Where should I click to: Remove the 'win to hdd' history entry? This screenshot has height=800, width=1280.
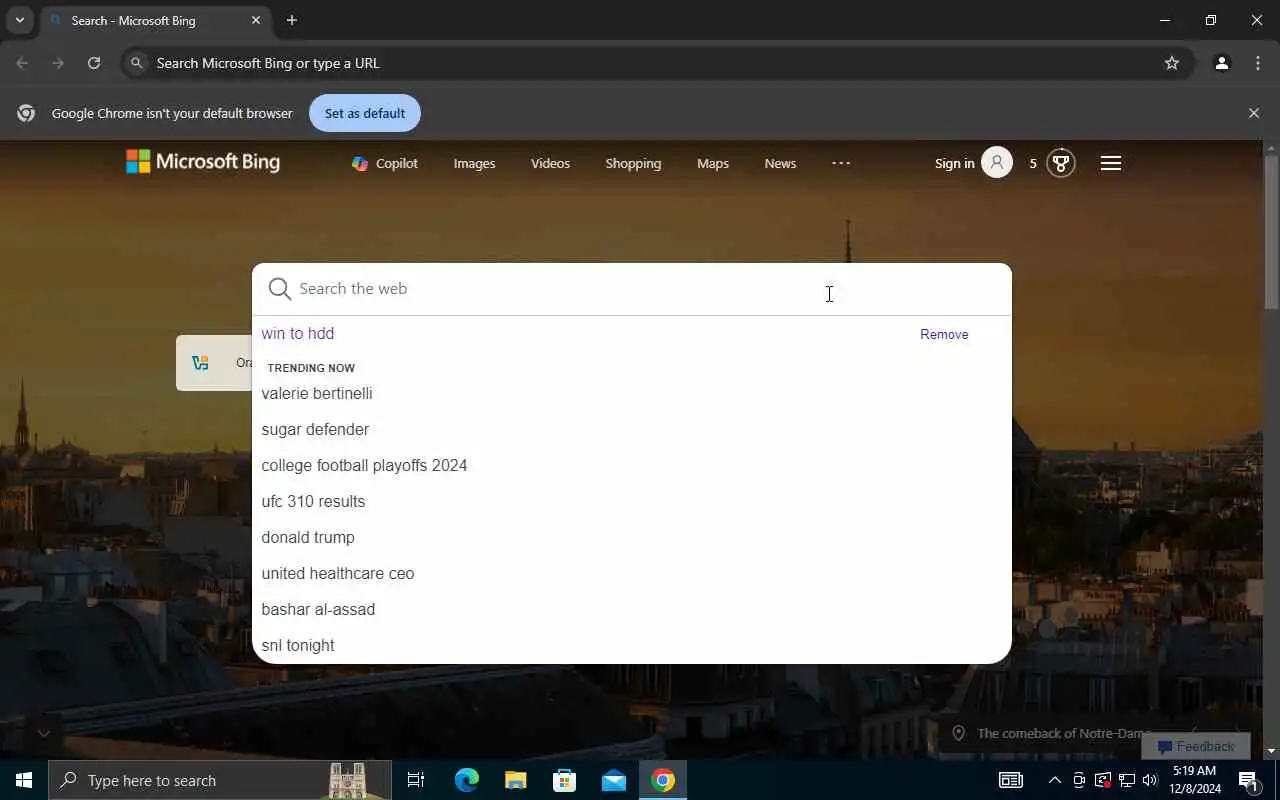pos(944,334)
